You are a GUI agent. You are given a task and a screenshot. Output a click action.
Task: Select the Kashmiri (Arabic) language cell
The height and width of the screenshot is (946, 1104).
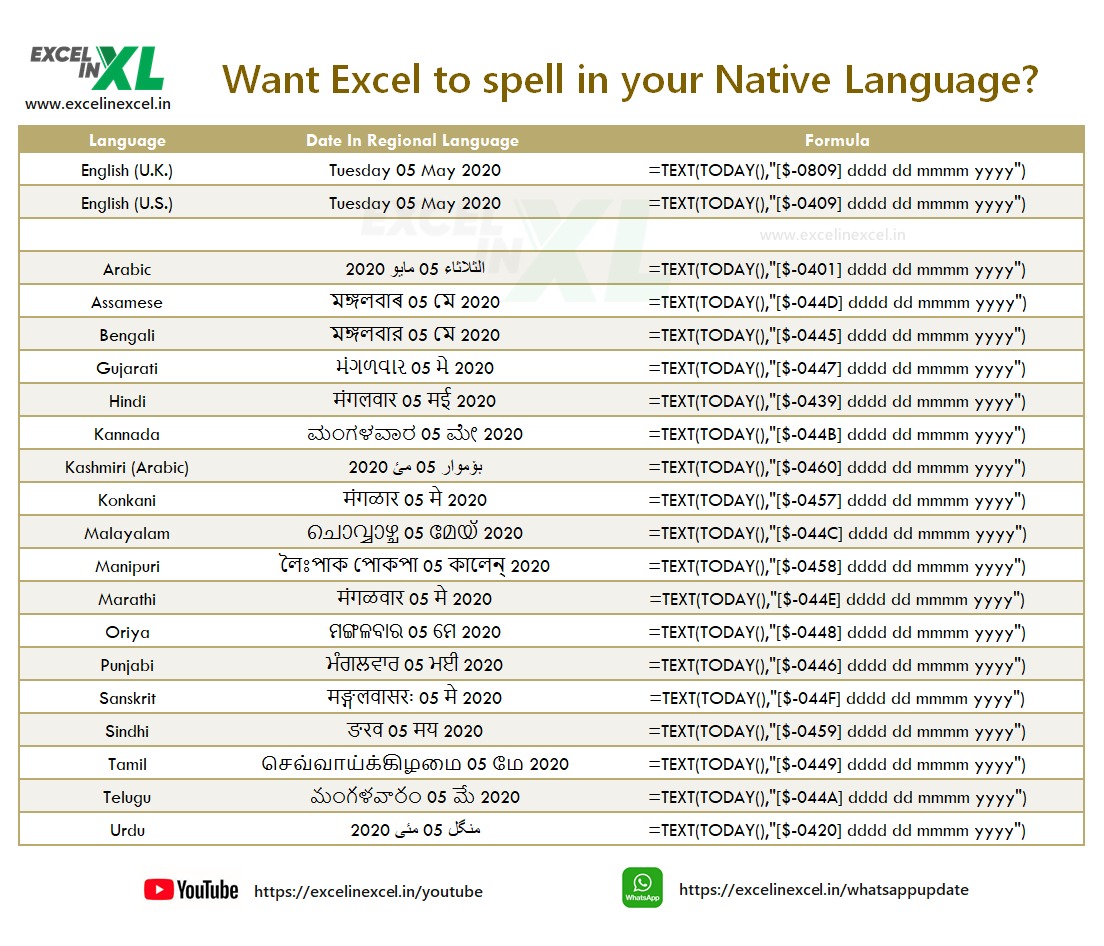tap(127, 467)
